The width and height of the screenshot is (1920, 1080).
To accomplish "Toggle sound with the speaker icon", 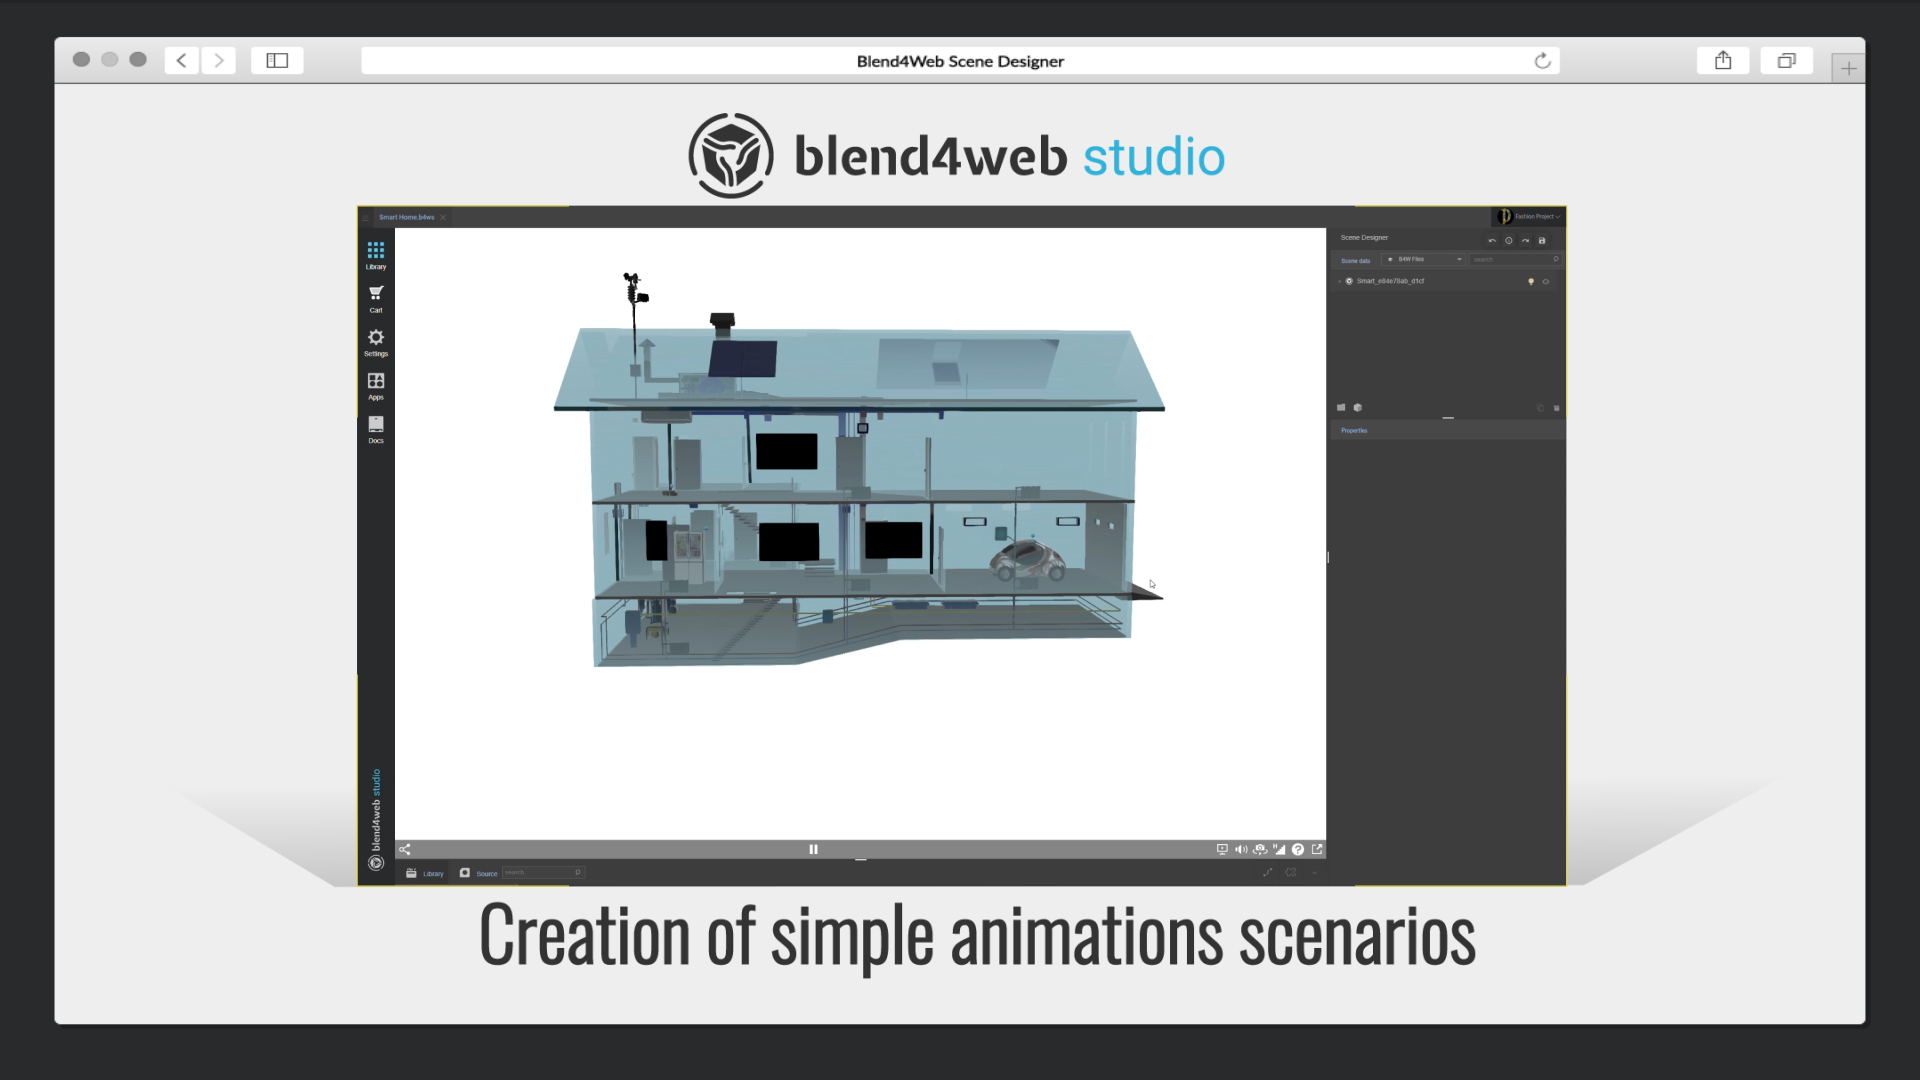I will coord(1241,849).
